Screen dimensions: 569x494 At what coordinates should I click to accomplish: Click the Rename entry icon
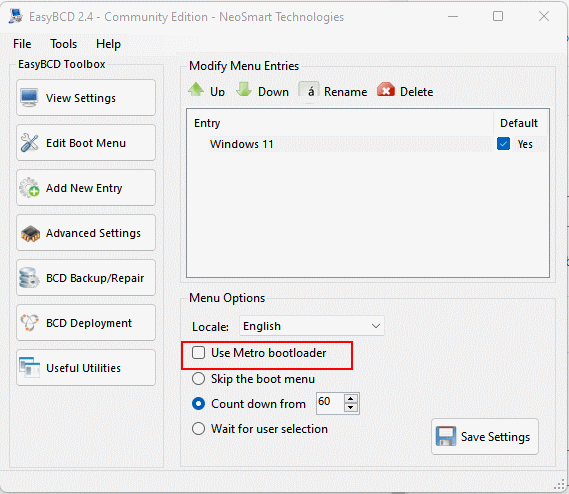309,91
